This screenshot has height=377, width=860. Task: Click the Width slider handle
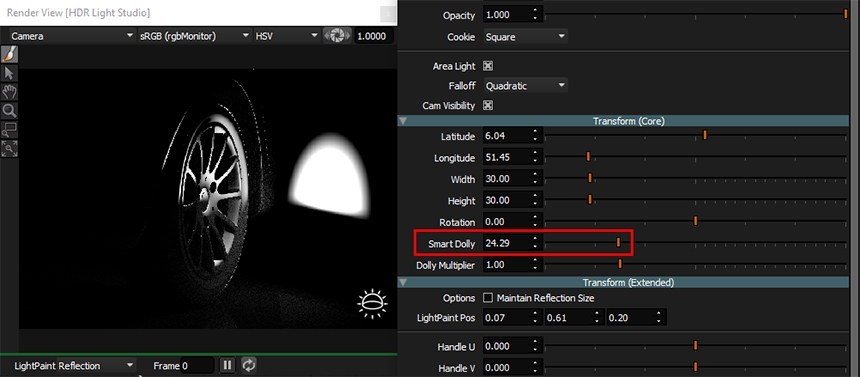click(590, 178)
